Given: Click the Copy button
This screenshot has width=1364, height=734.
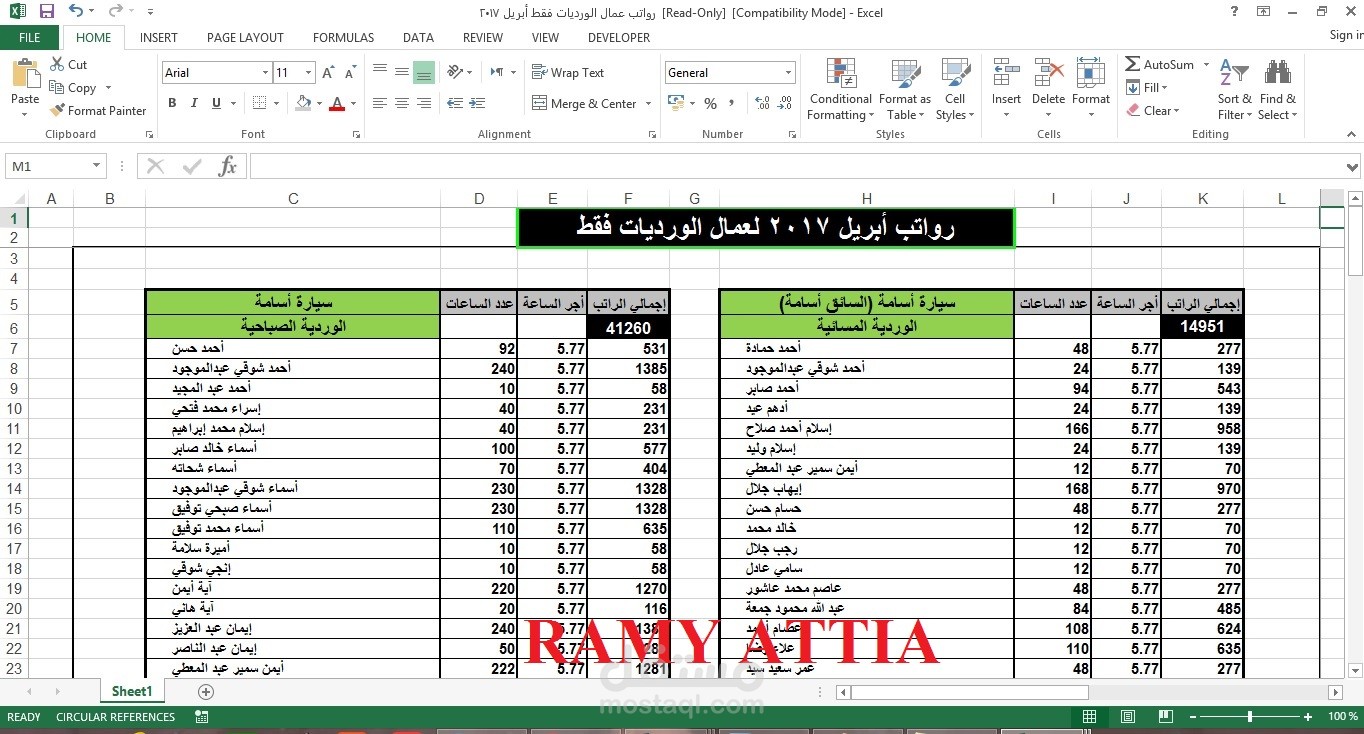Looking at the screenshot, I should click(73, 88).
